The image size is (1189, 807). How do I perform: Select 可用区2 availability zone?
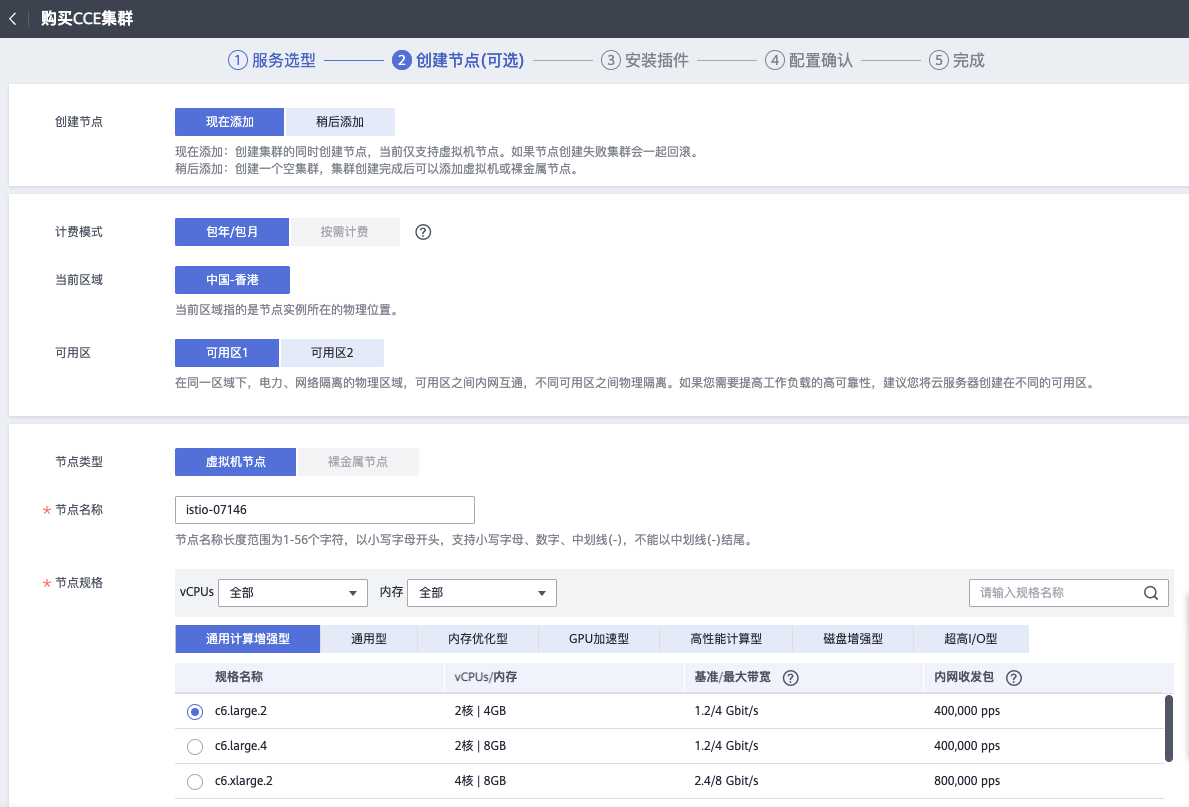pos(332,353)
